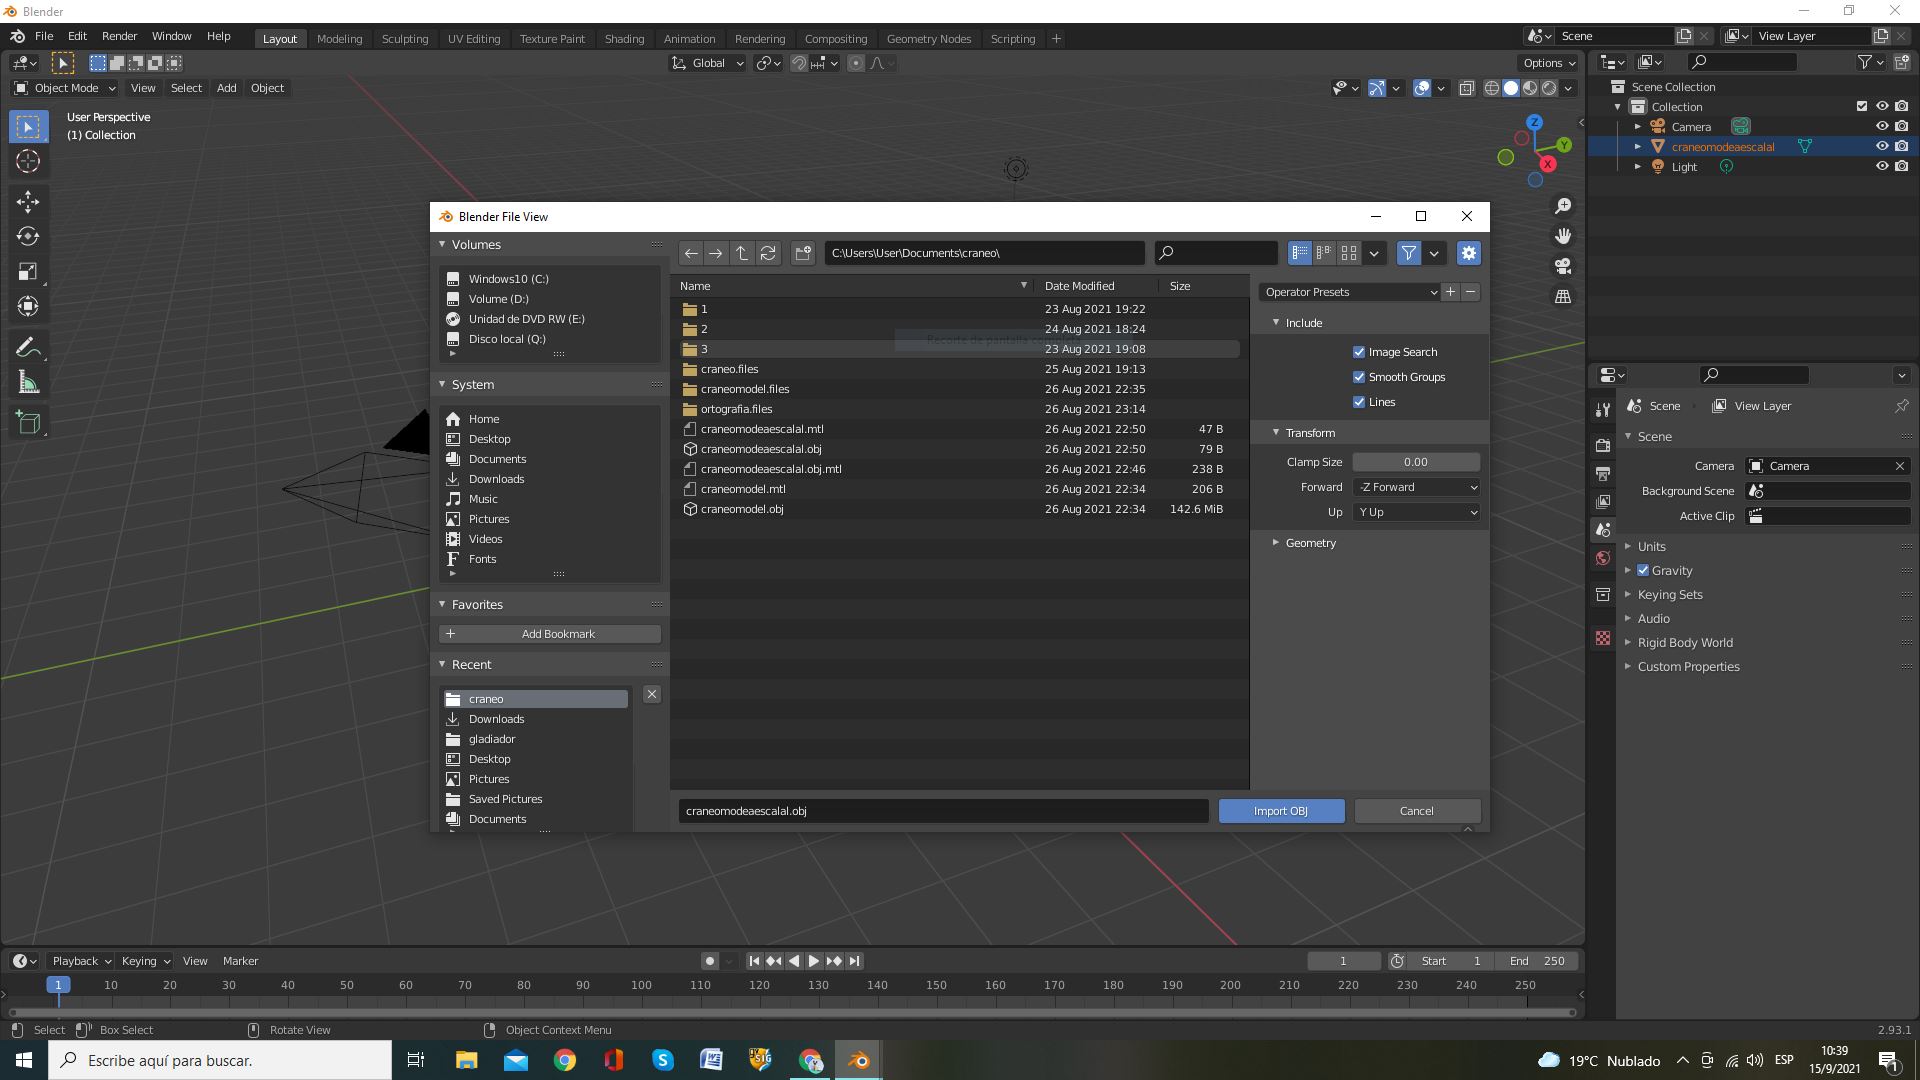Image resolution: width=1920 pixels, height=1080 pixels.
Task: Select the Move tool in the toolbar
Action: click(27, 202)
